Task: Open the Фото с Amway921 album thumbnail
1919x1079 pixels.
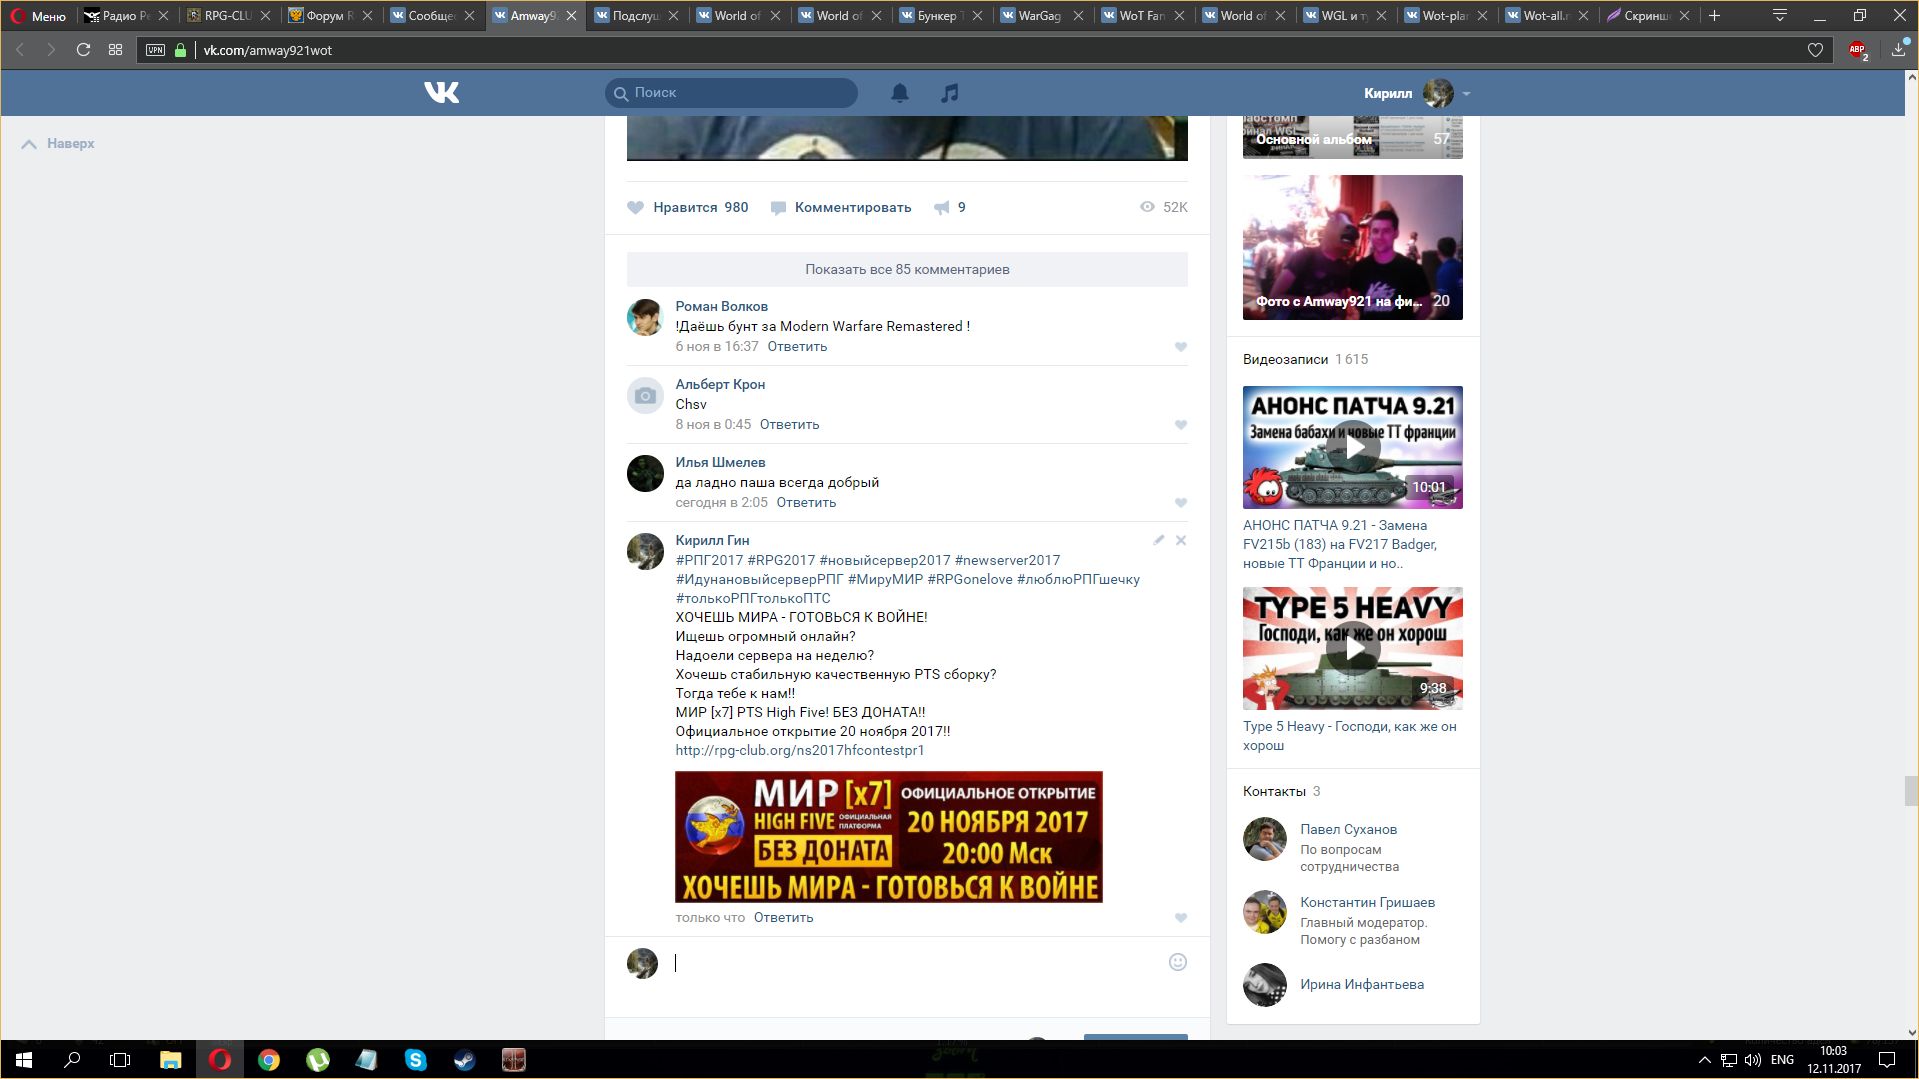Action: point(1352,248)
